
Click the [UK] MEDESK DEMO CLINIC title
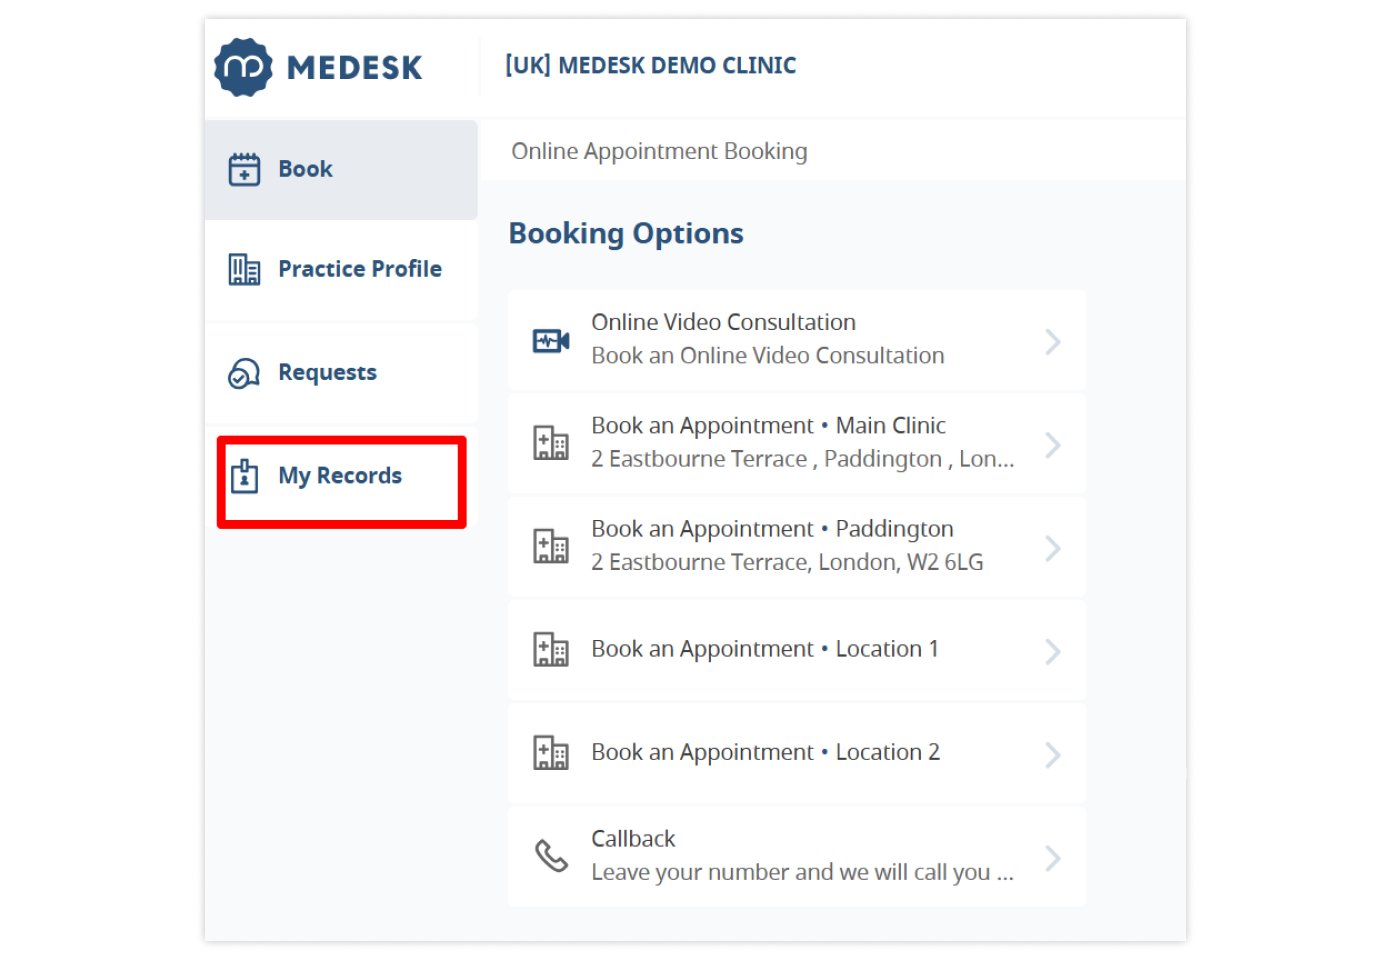(x=651, y=66)
